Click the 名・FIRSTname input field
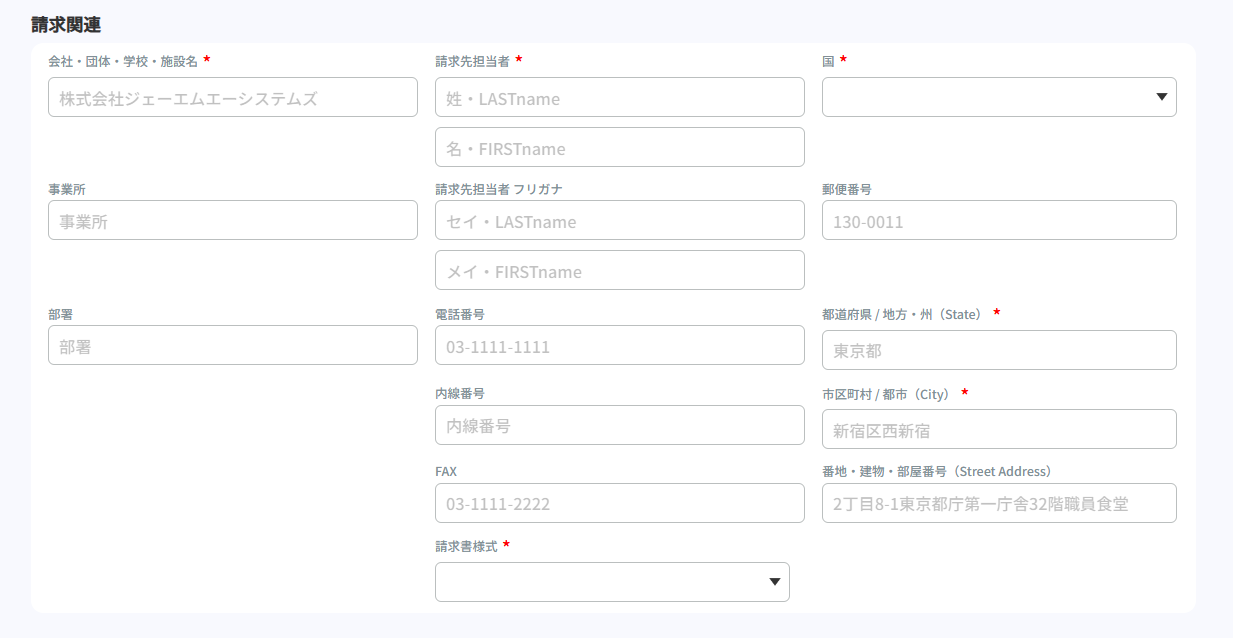The width and height of the screenshot is (1233, 638). [x=619, y=147]
